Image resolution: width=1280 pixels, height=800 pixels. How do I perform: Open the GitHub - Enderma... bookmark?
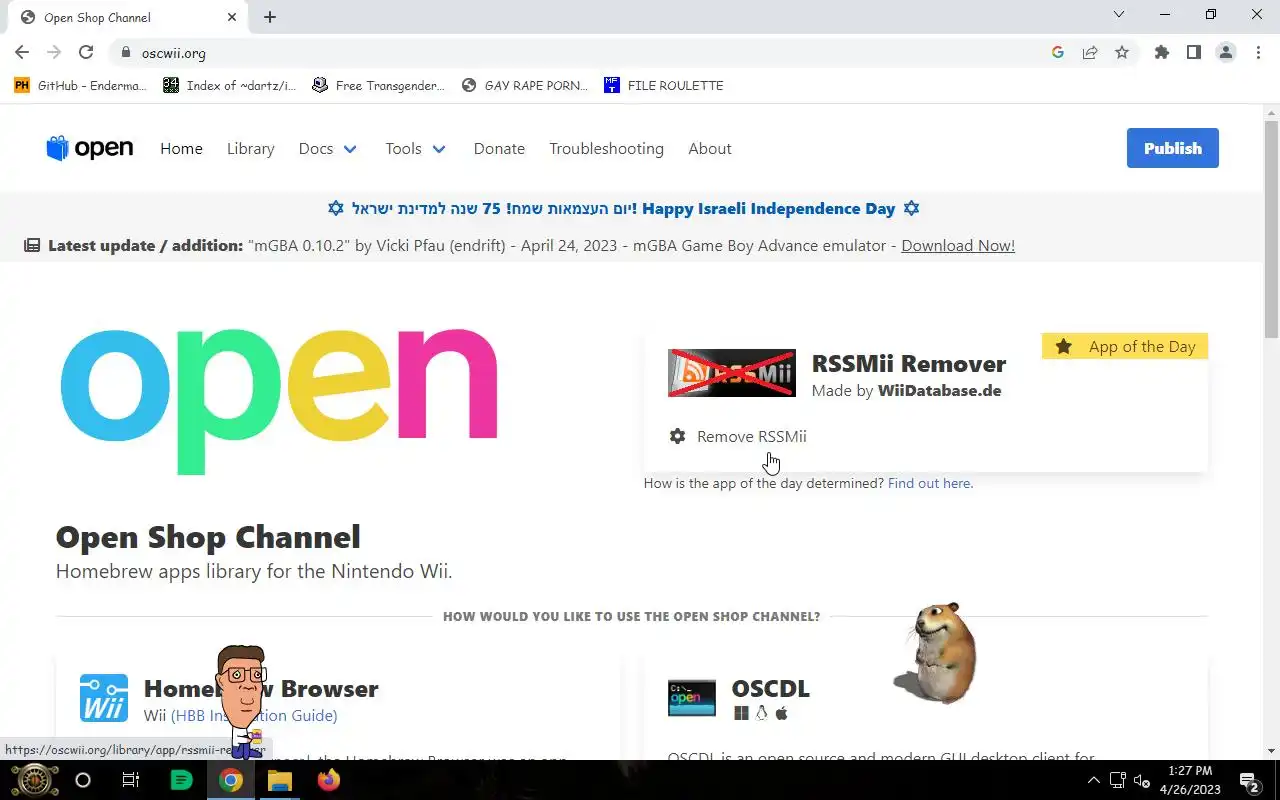[x=81, y=85]
